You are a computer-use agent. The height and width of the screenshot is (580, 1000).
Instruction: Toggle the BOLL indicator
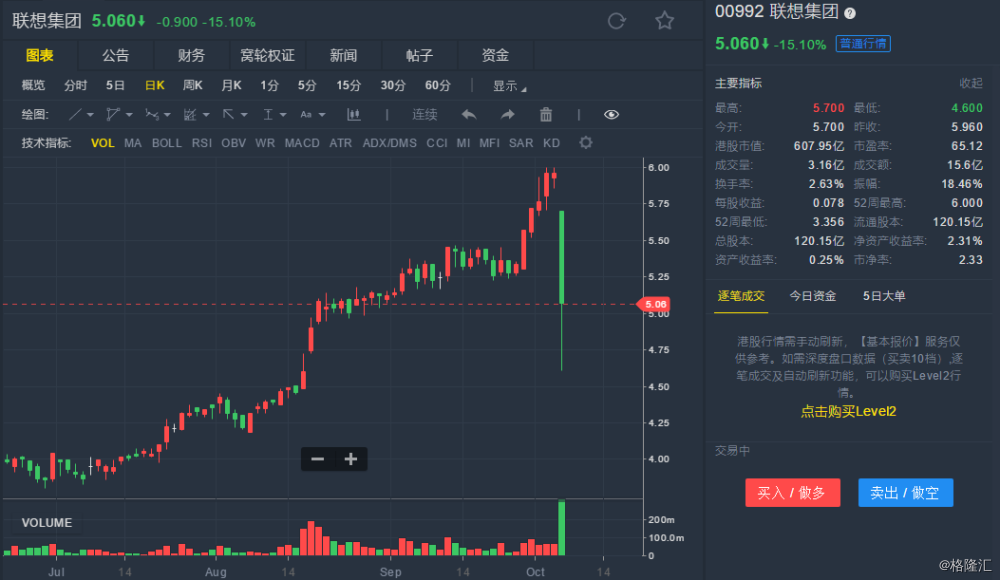[x=166, y=143]
